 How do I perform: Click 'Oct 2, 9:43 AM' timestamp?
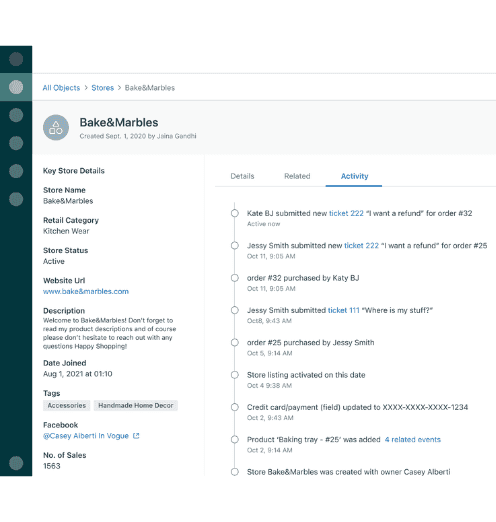point(270,418)
